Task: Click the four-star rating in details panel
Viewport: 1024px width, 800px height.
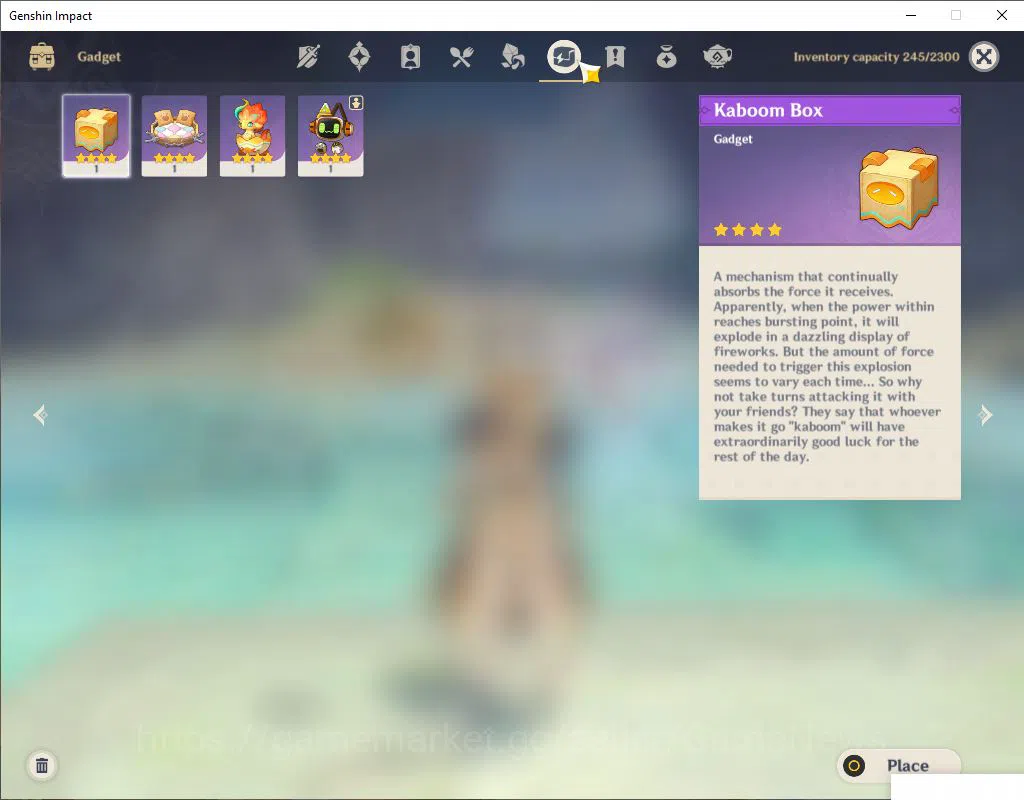Action: (747, 230)
